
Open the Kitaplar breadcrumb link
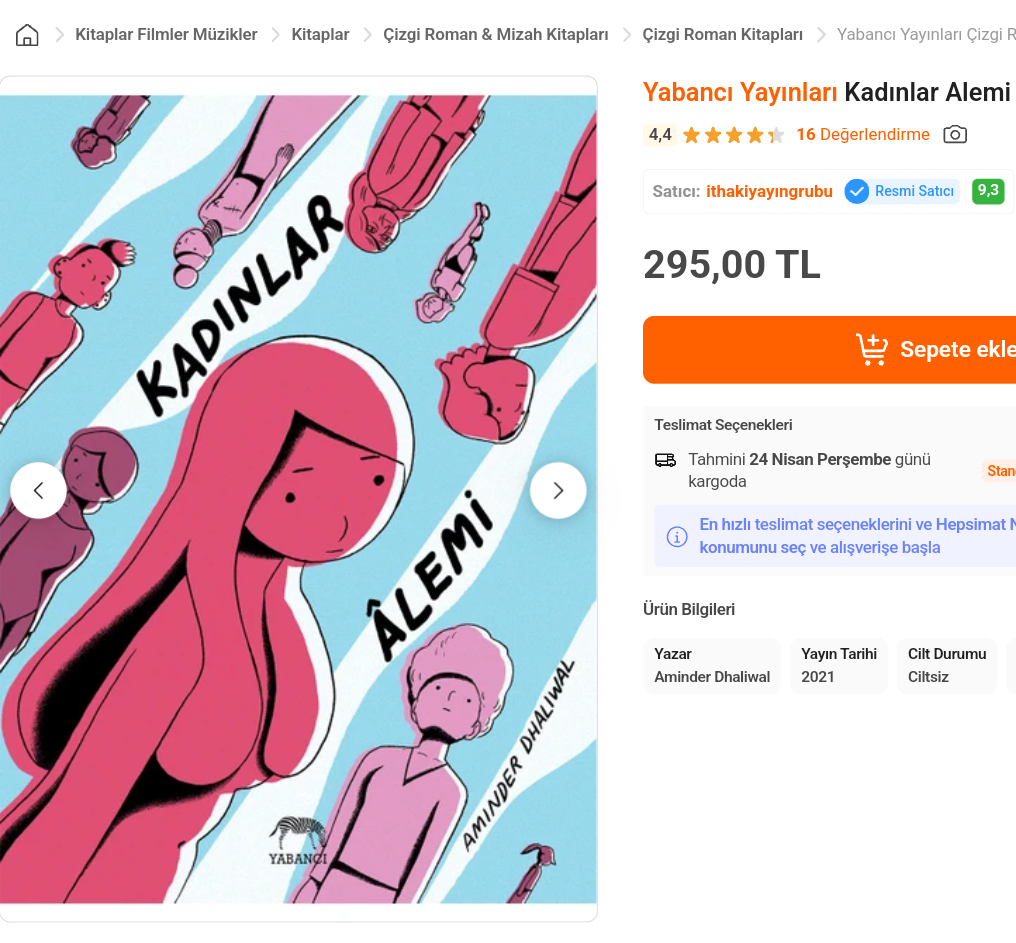coord(320,34)
